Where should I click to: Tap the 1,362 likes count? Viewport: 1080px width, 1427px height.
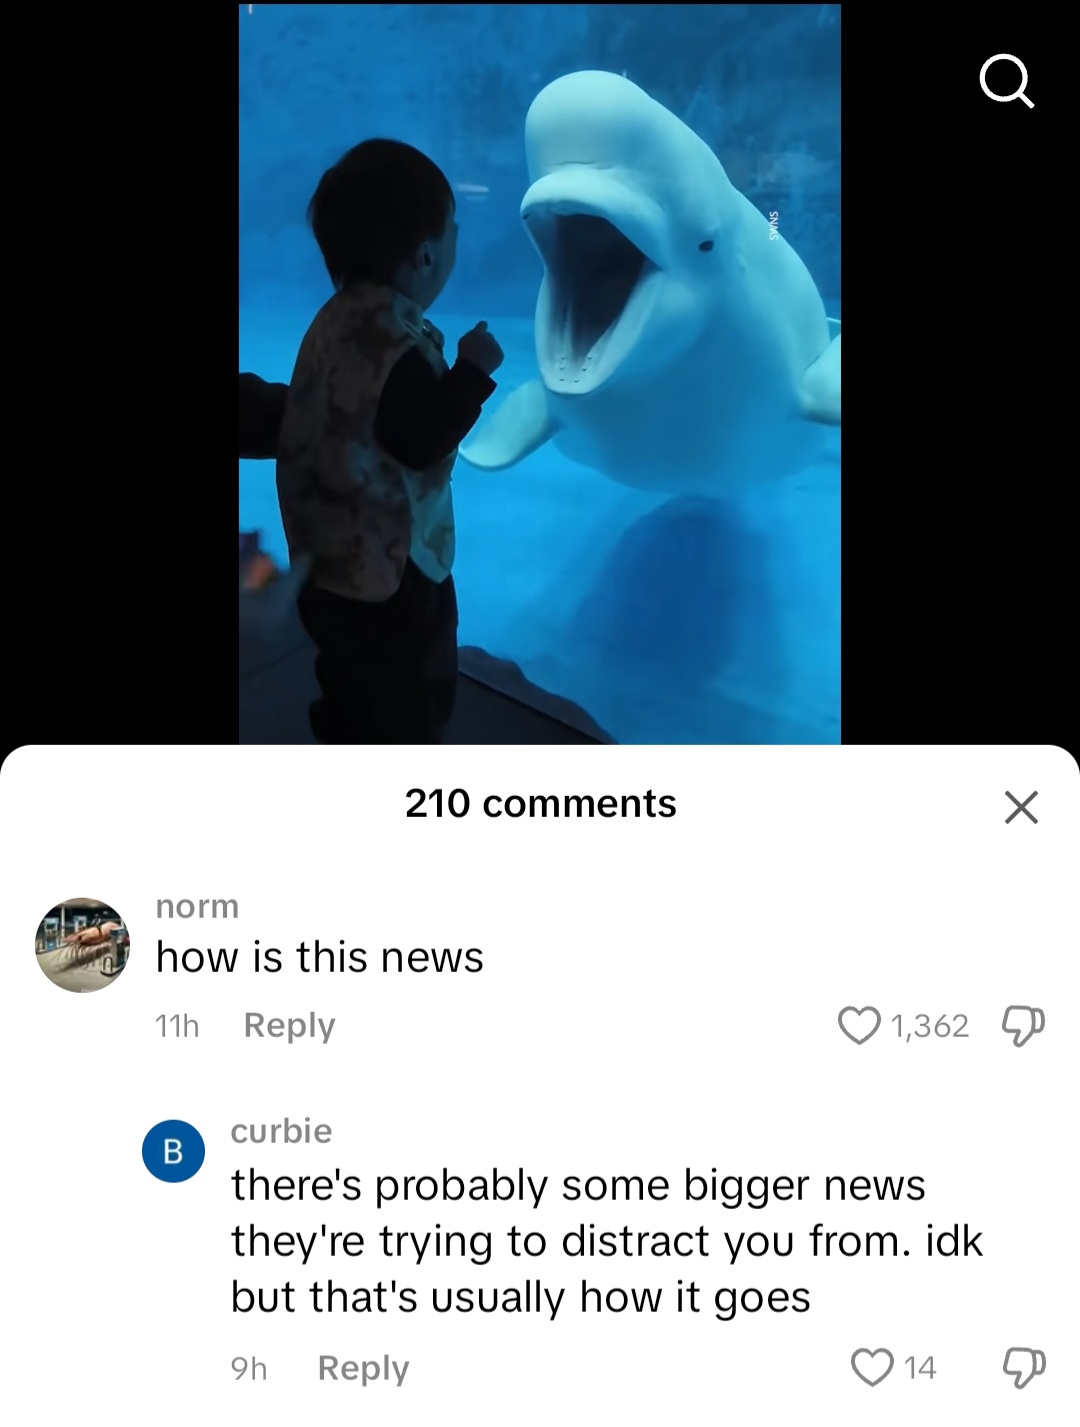pos(929,1026)
